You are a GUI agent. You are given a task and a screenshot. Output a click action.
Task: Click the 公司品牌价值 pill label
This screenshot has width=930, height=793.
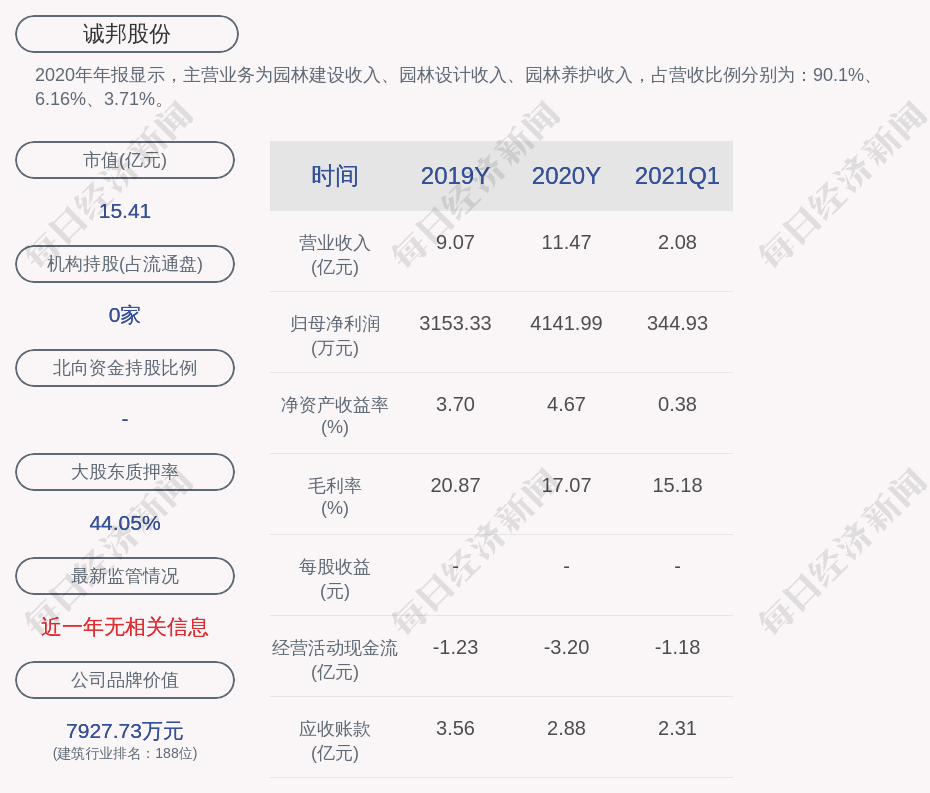(125, 680)
